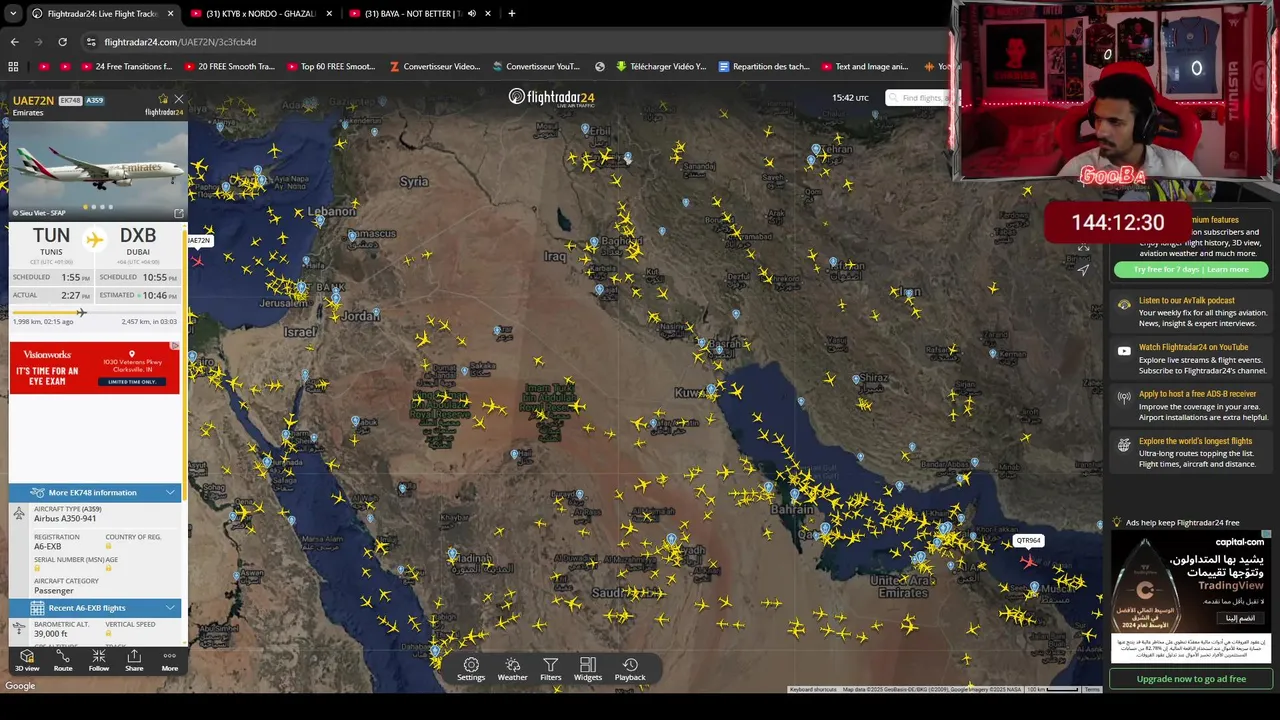This screenshot has width=1280, height=720.
Task: Open the Weather layer options
Action: point(512,669)
